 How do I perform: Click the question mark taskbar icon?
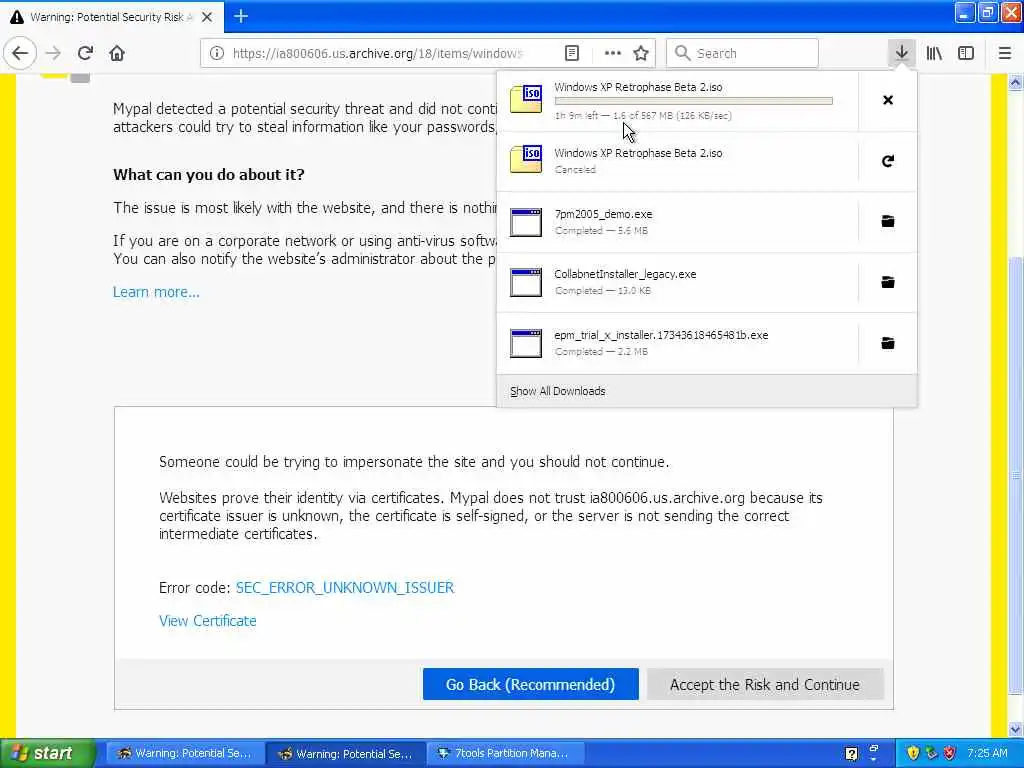(x=851, y=754)
